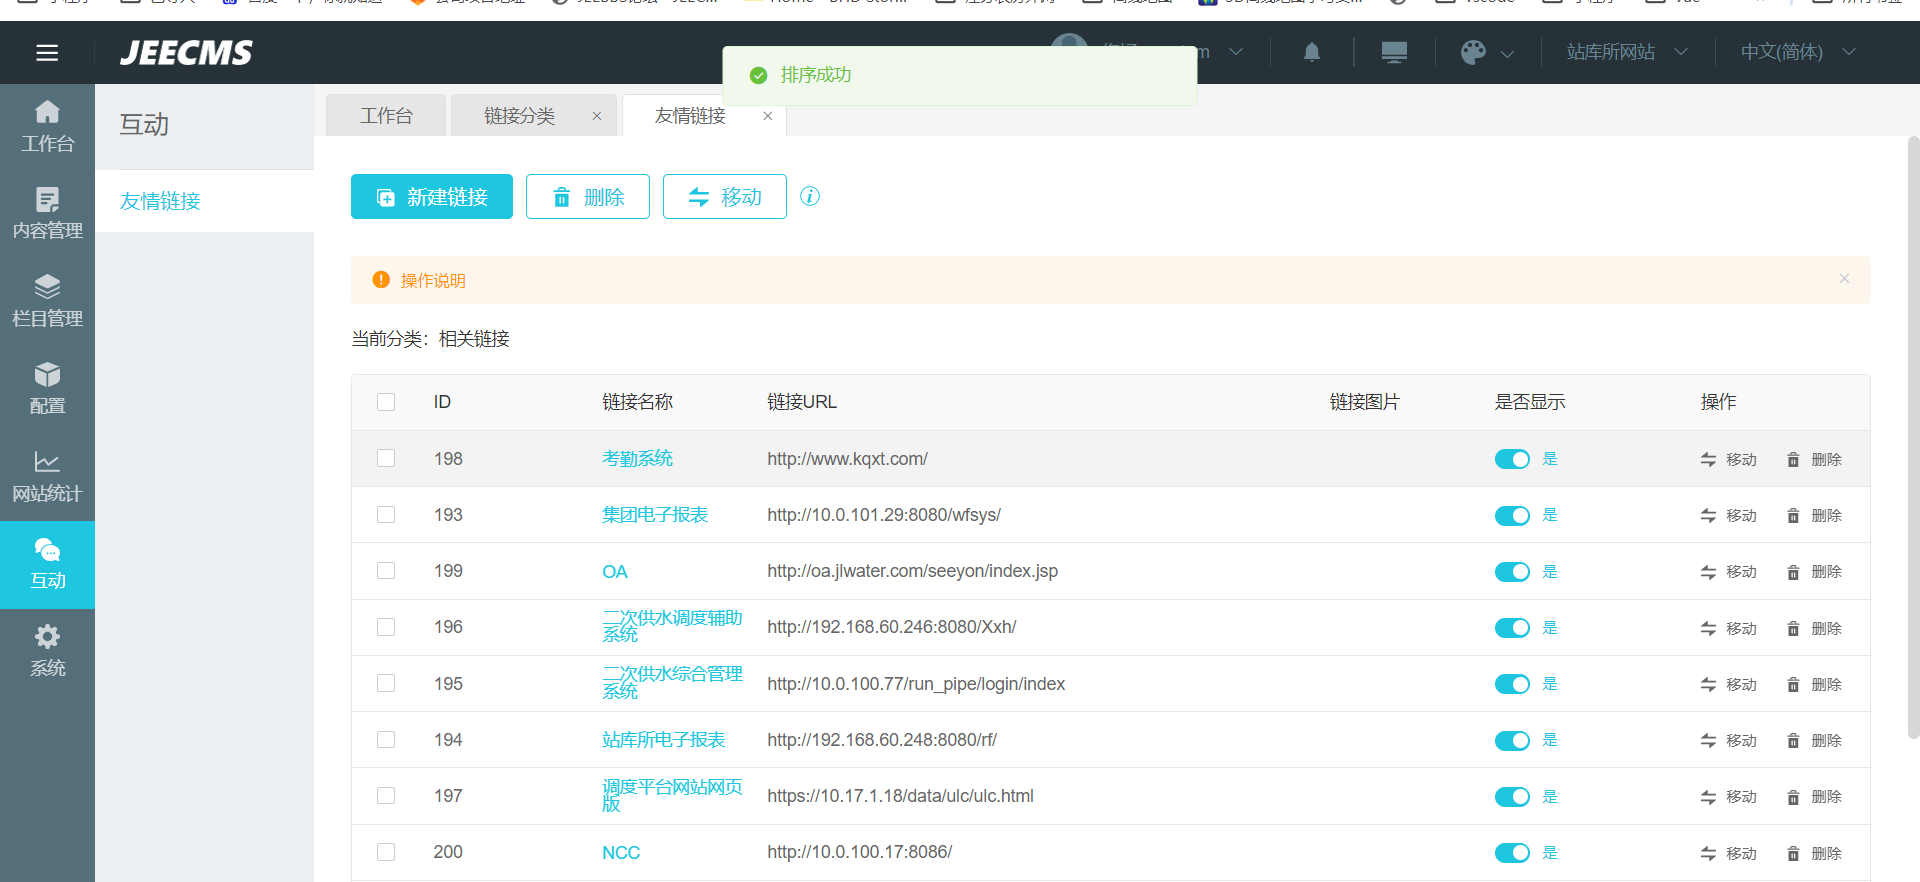Disable display toggle for NCC link
This screenshot has height=882, width=1920.
(1511, 853)
